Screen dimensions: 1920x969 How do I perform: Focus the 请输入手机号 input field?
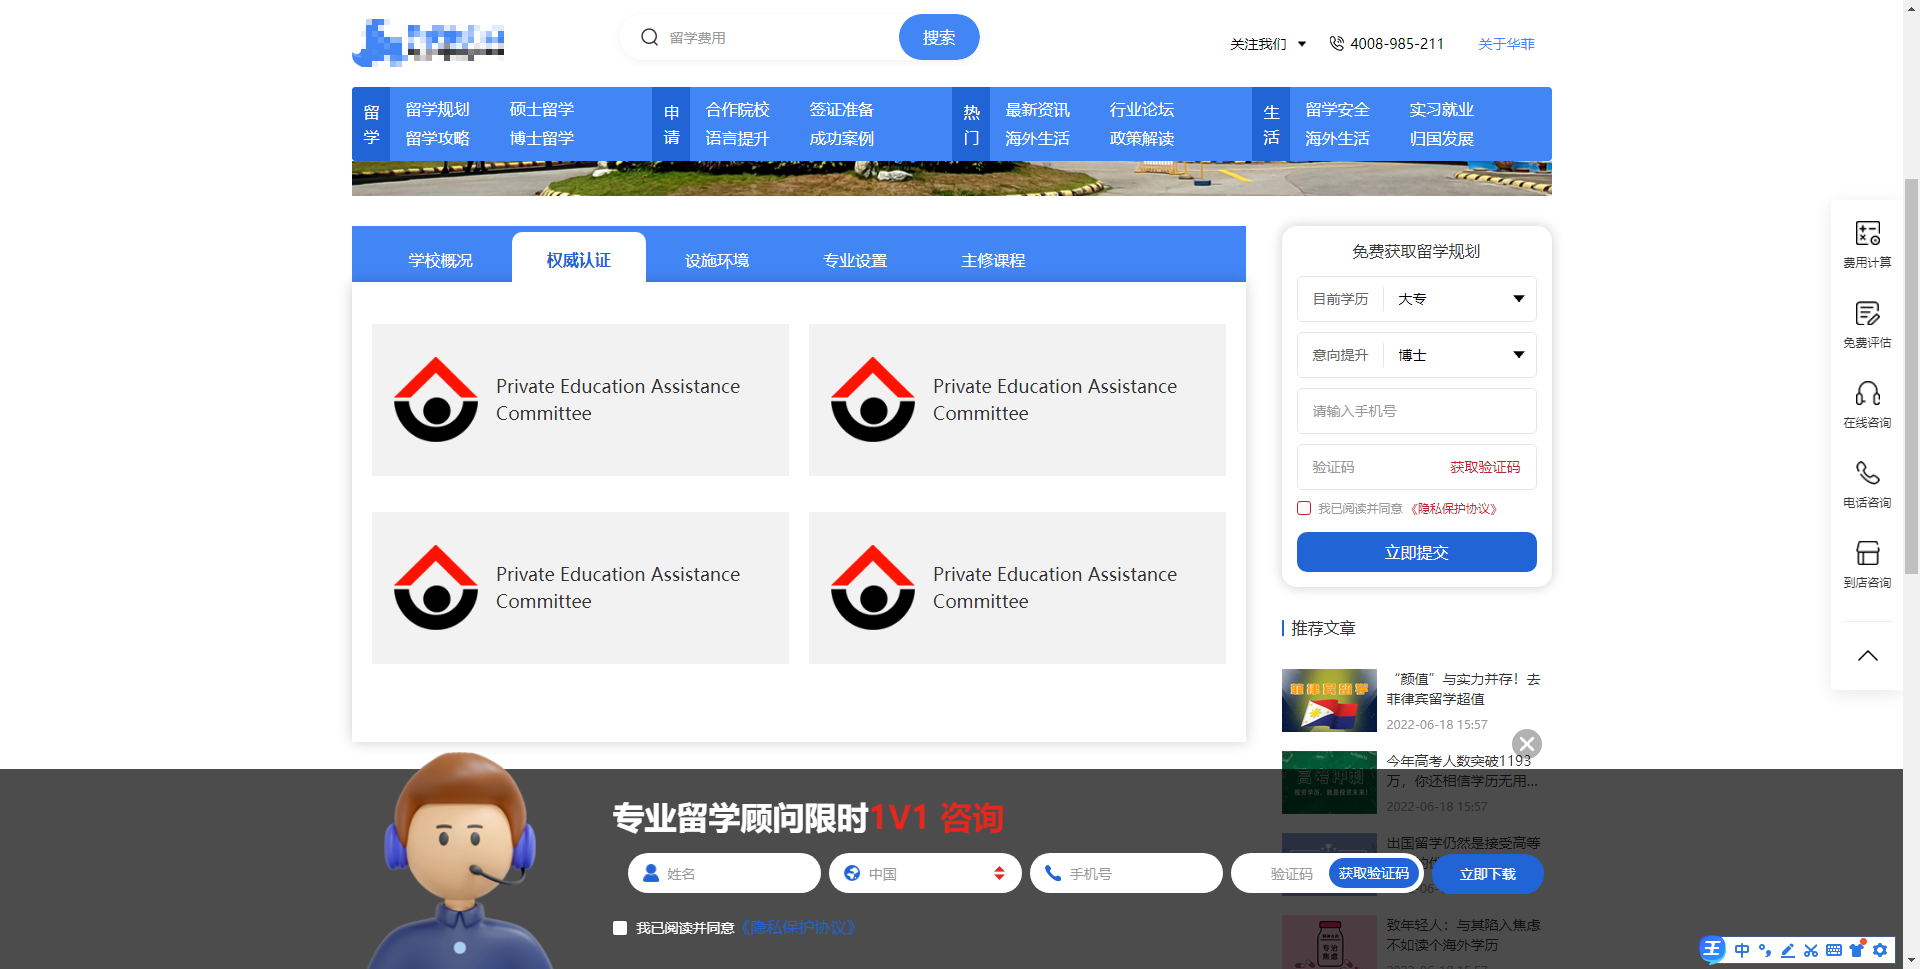coord(1416,411)
